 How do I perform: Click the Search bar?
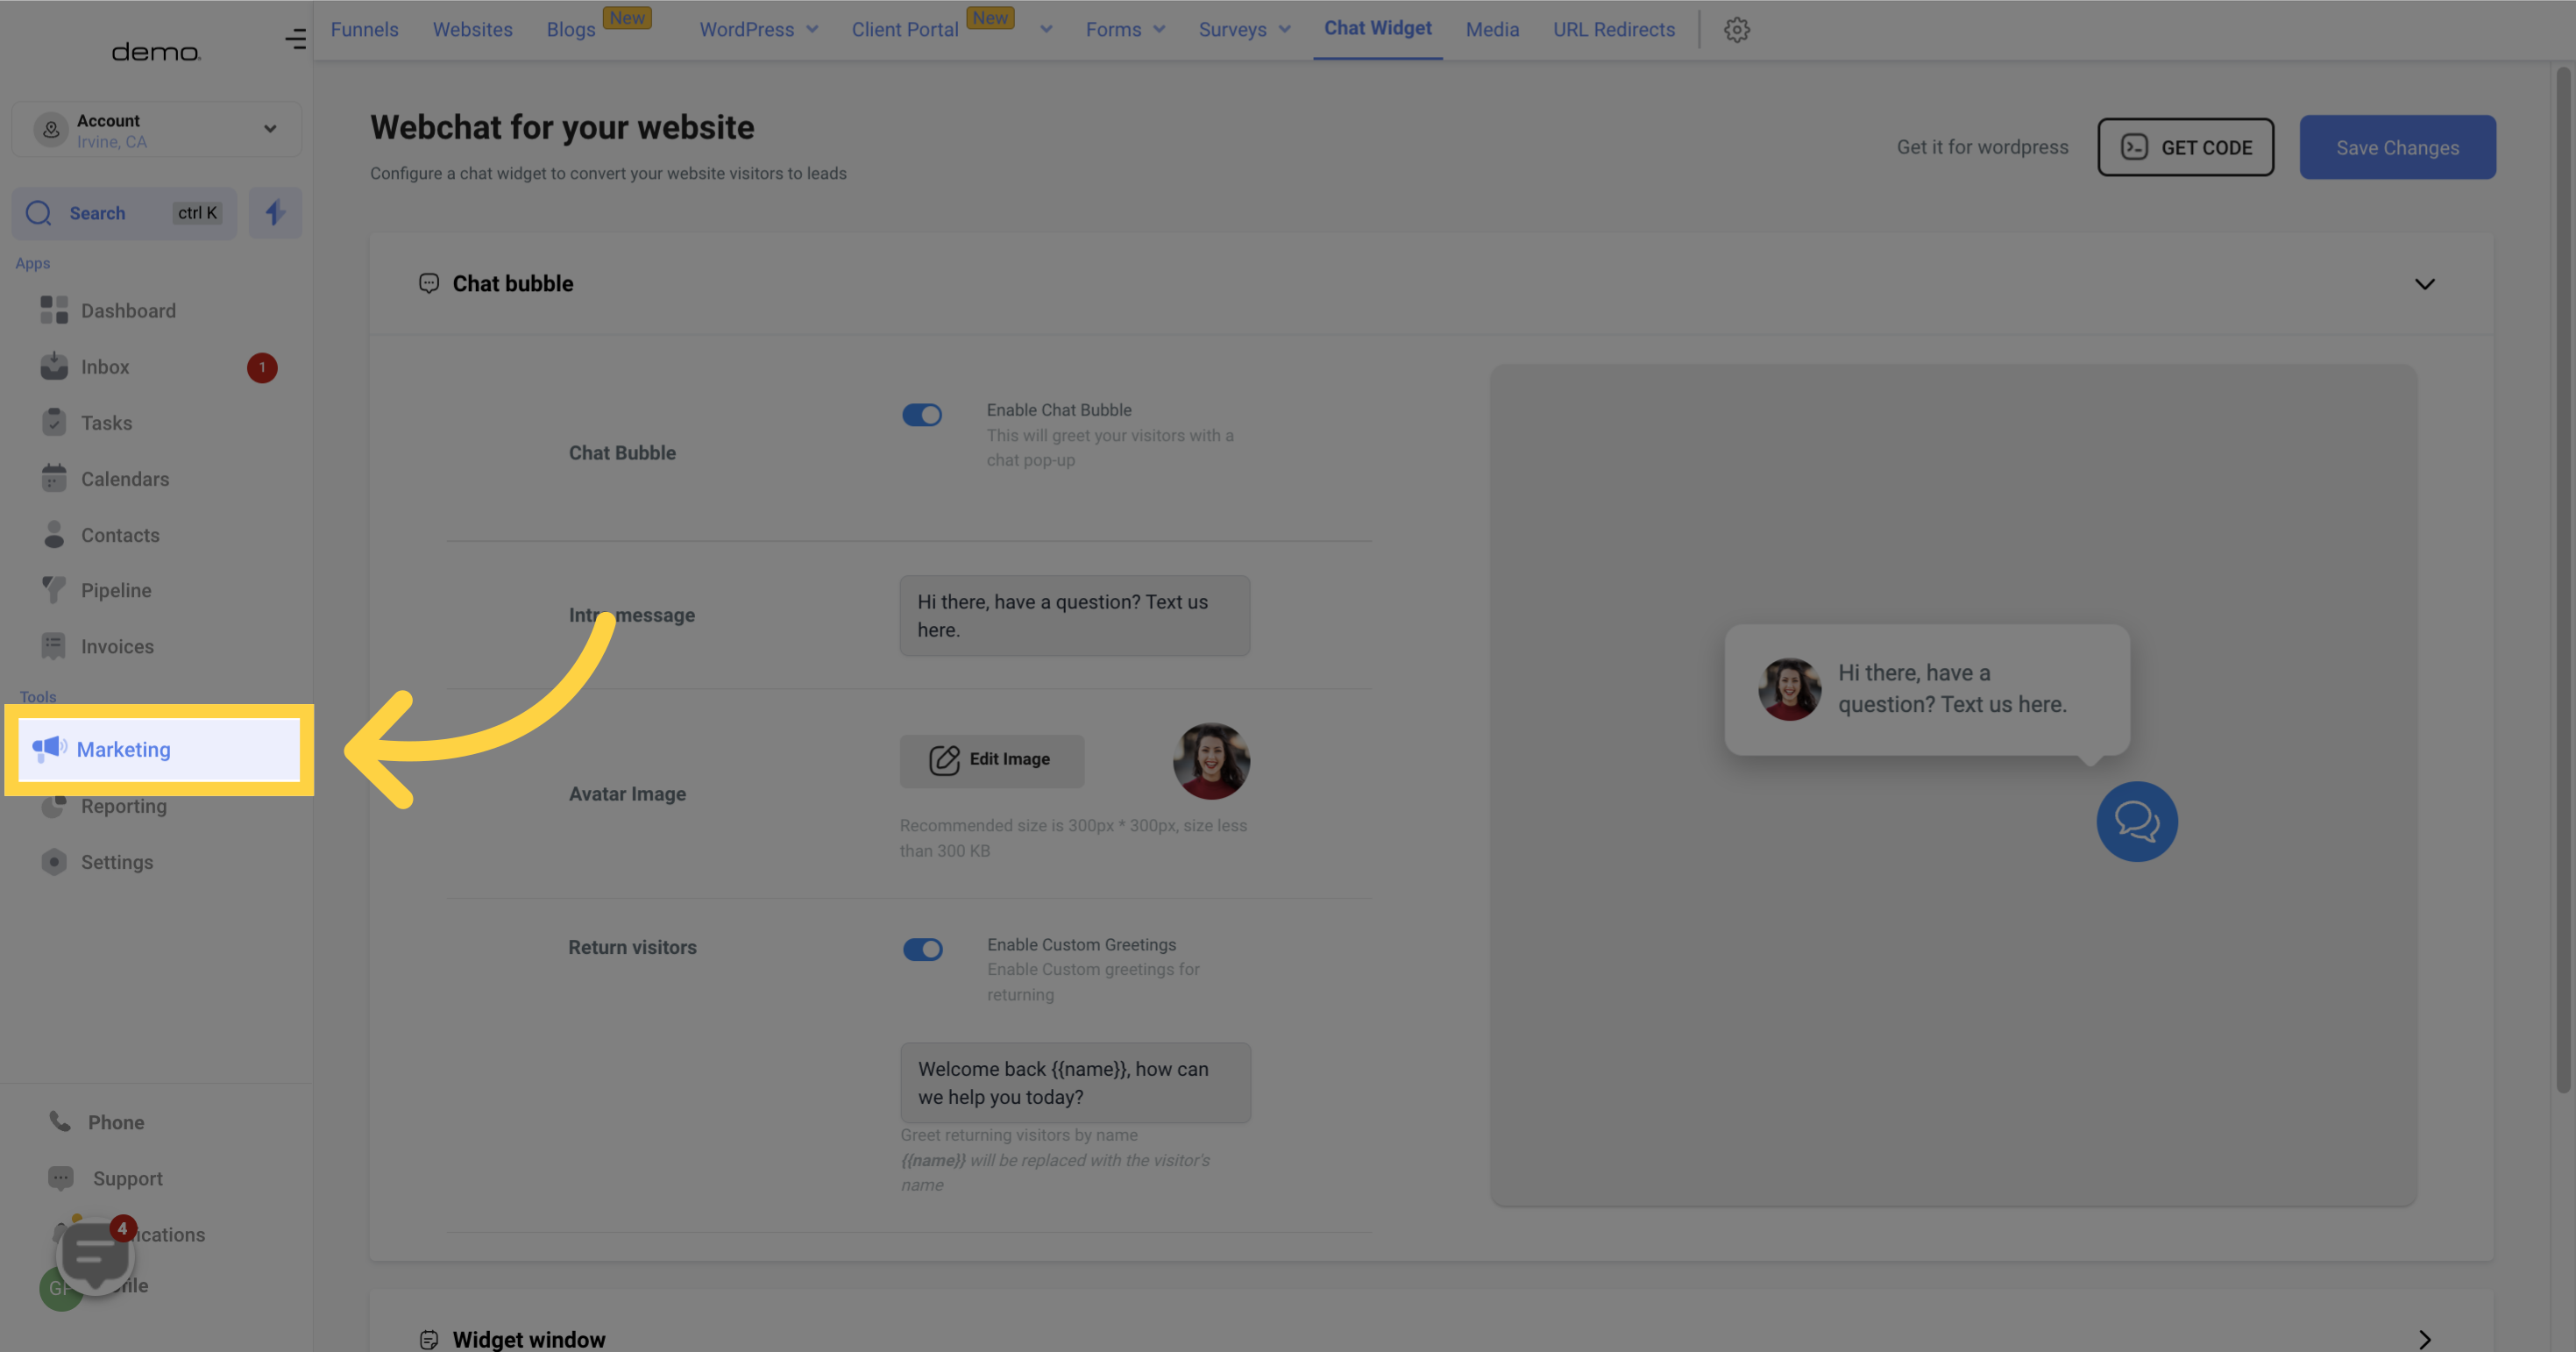tap(124, 213)
